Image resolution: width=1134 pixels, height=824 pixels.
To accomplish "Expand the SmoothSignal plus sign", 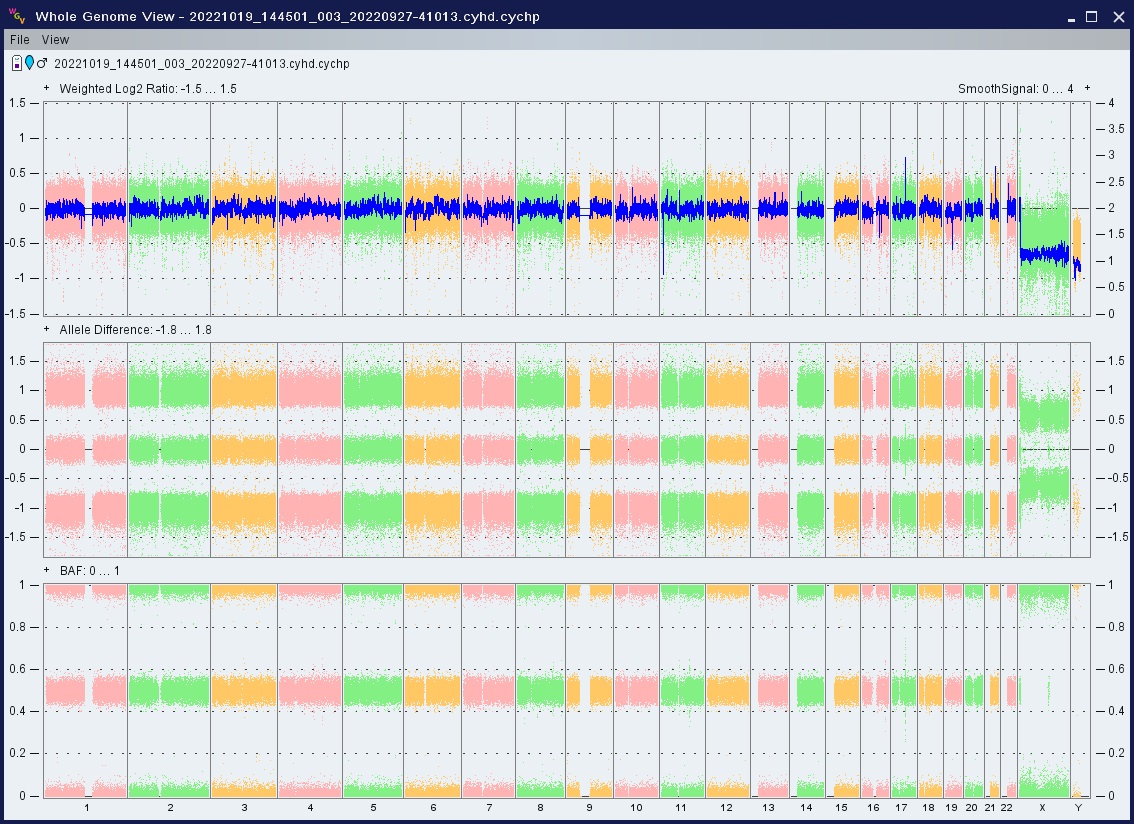I will click(x=1087, y=88).
